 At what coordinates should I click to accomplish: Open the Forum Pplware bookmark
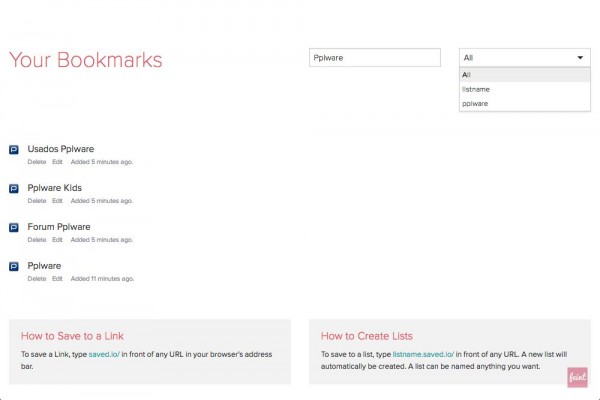(x=59, y=227)
